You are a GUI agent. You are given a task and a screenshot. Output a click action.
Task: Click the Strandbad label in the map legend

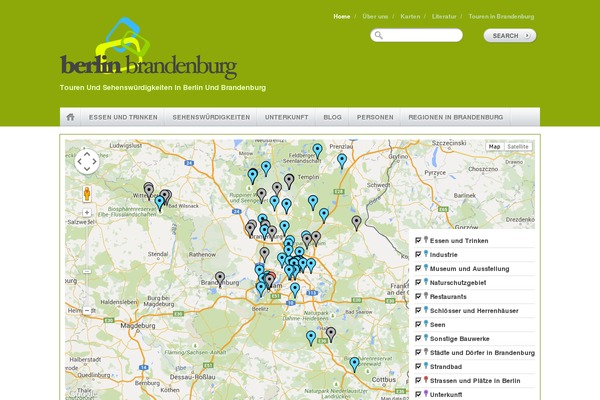pos(446,367)
